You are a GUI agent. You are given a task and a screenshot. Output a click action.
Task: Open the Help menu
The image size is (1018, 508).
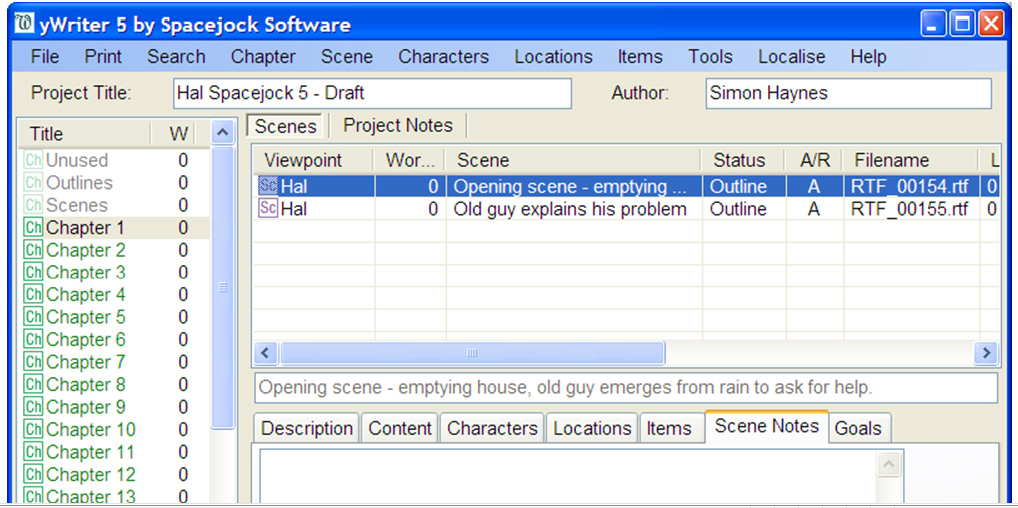868,57
